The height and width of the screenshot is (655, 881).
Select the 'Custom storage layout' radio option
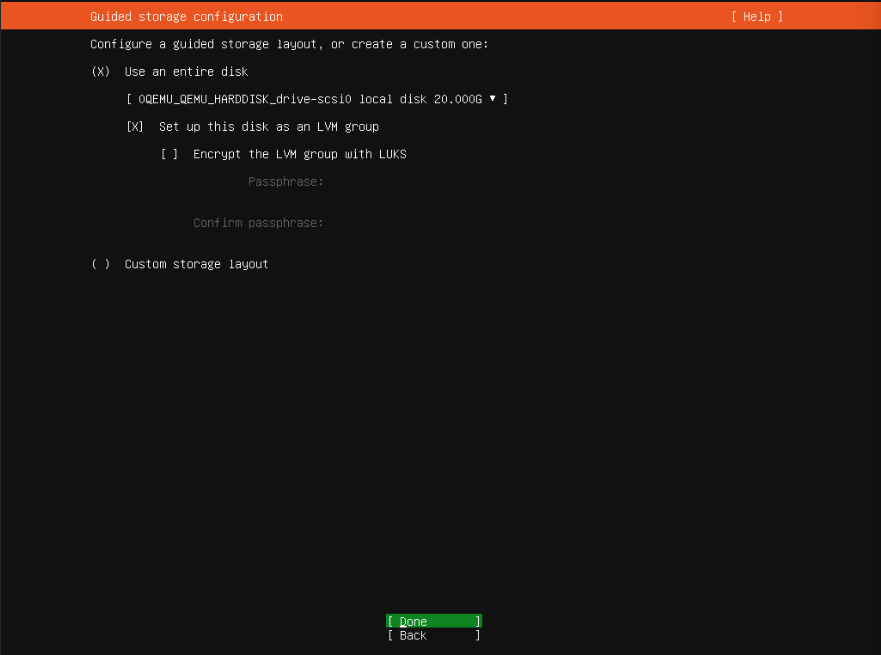(101, 264)
